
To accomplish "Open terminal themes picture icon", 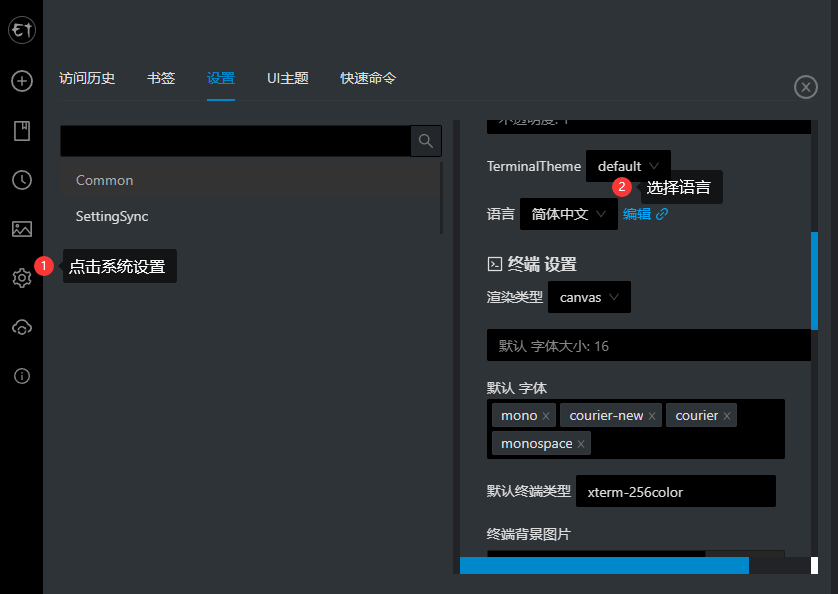I will [22, 229].
